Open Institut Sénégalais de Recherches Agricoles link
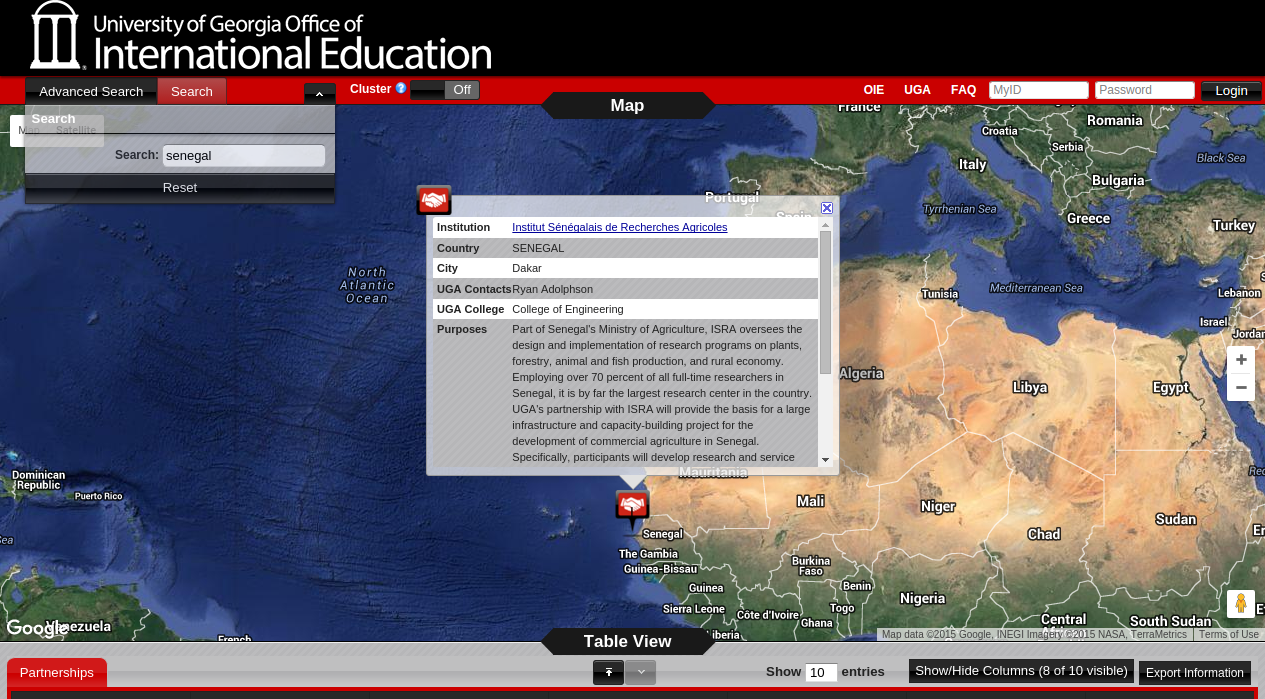Screen dimensions: 1265x699 pos(620,227)
